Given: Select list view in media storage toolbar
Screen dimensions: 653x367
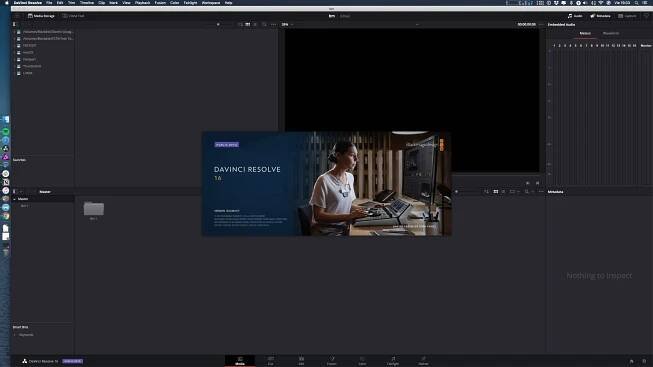Looking at the screenshot, I should click(255, 25).
